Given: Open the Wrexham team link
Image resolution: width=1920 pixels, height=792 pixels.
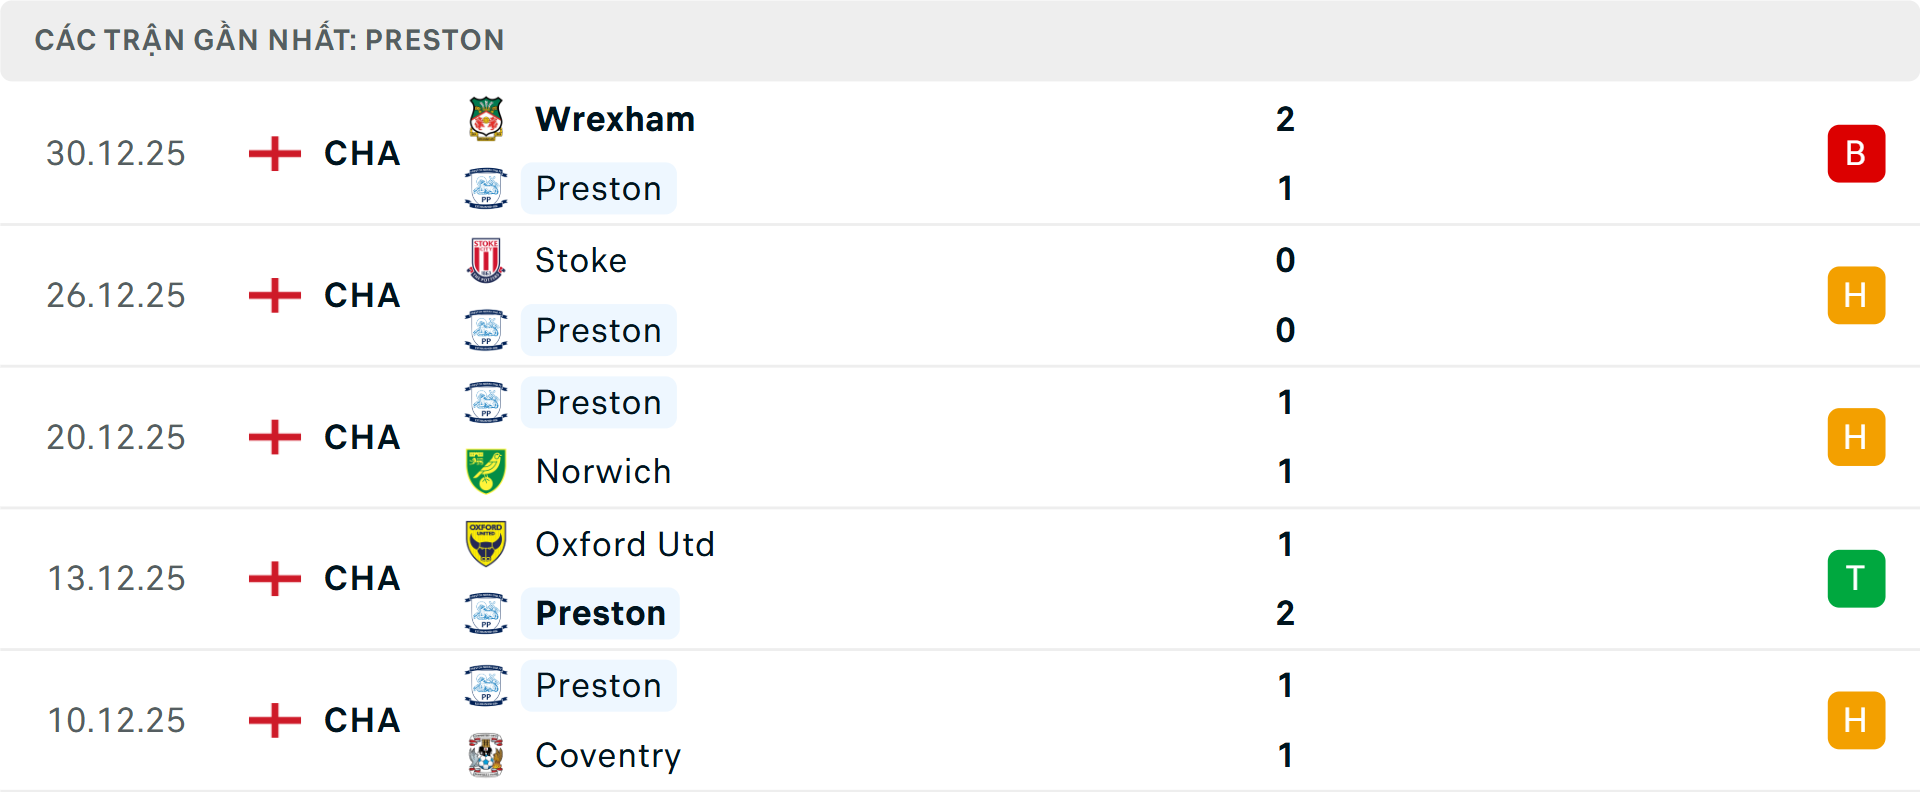Looking at the screenshot, I should (615, 119).
